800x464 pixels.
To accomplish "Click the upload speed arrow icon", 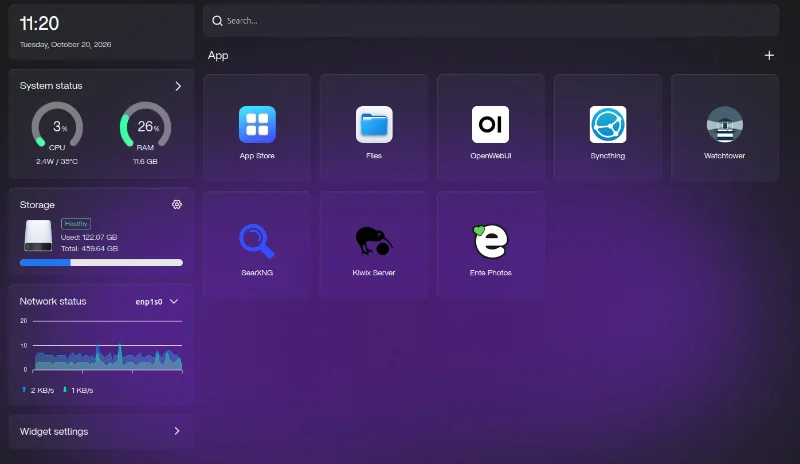I will click(23, 389).
